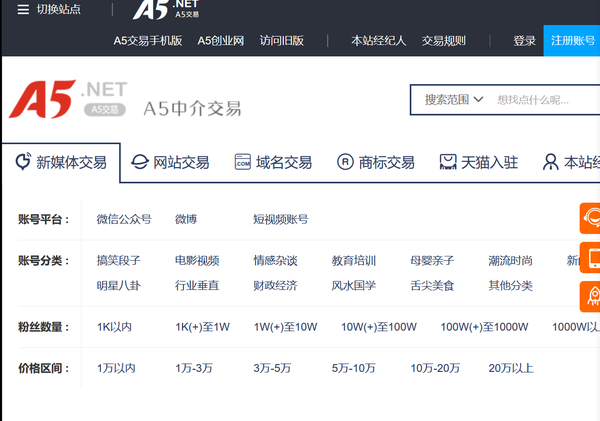This screenshot has width=600, height=421.
Task: Select category 财政经济
Action: [x=275, y=286]
